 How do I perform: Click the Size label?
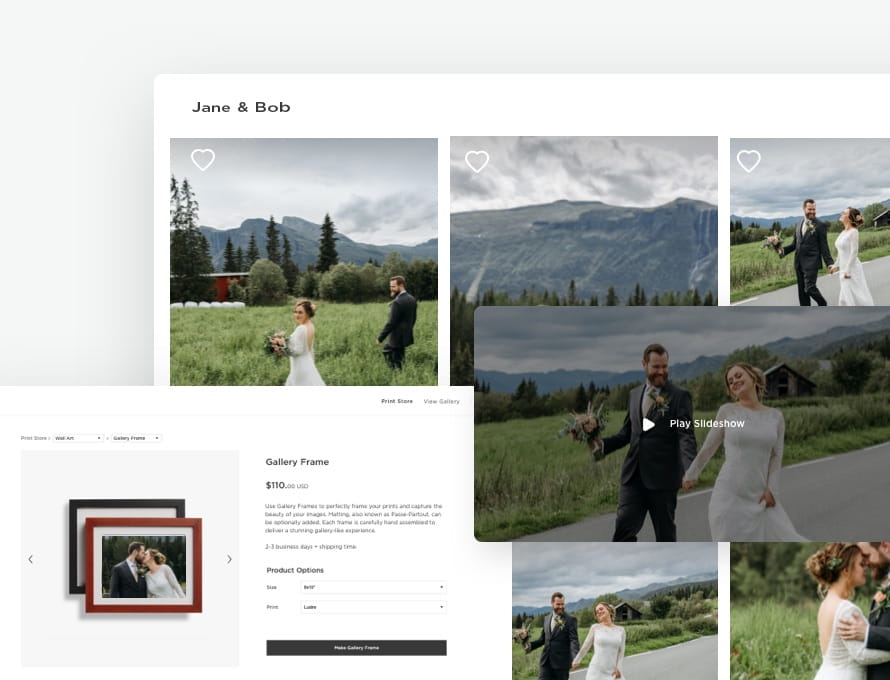click(x=271, y=587)
